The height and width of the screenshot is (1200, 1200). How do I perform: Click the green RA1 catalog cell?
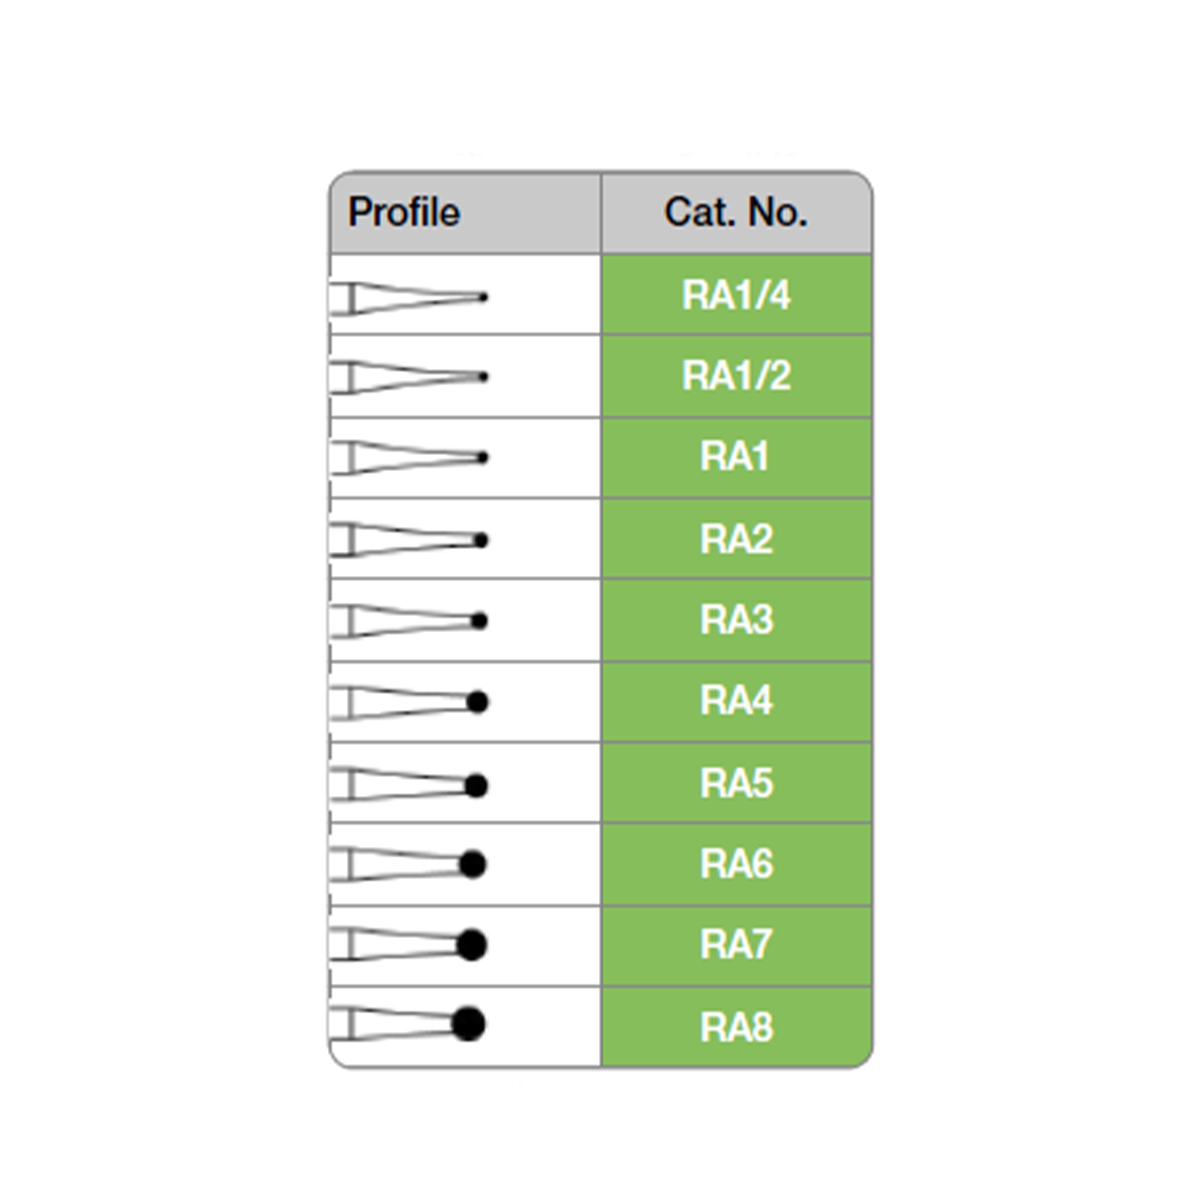point(736,458)
